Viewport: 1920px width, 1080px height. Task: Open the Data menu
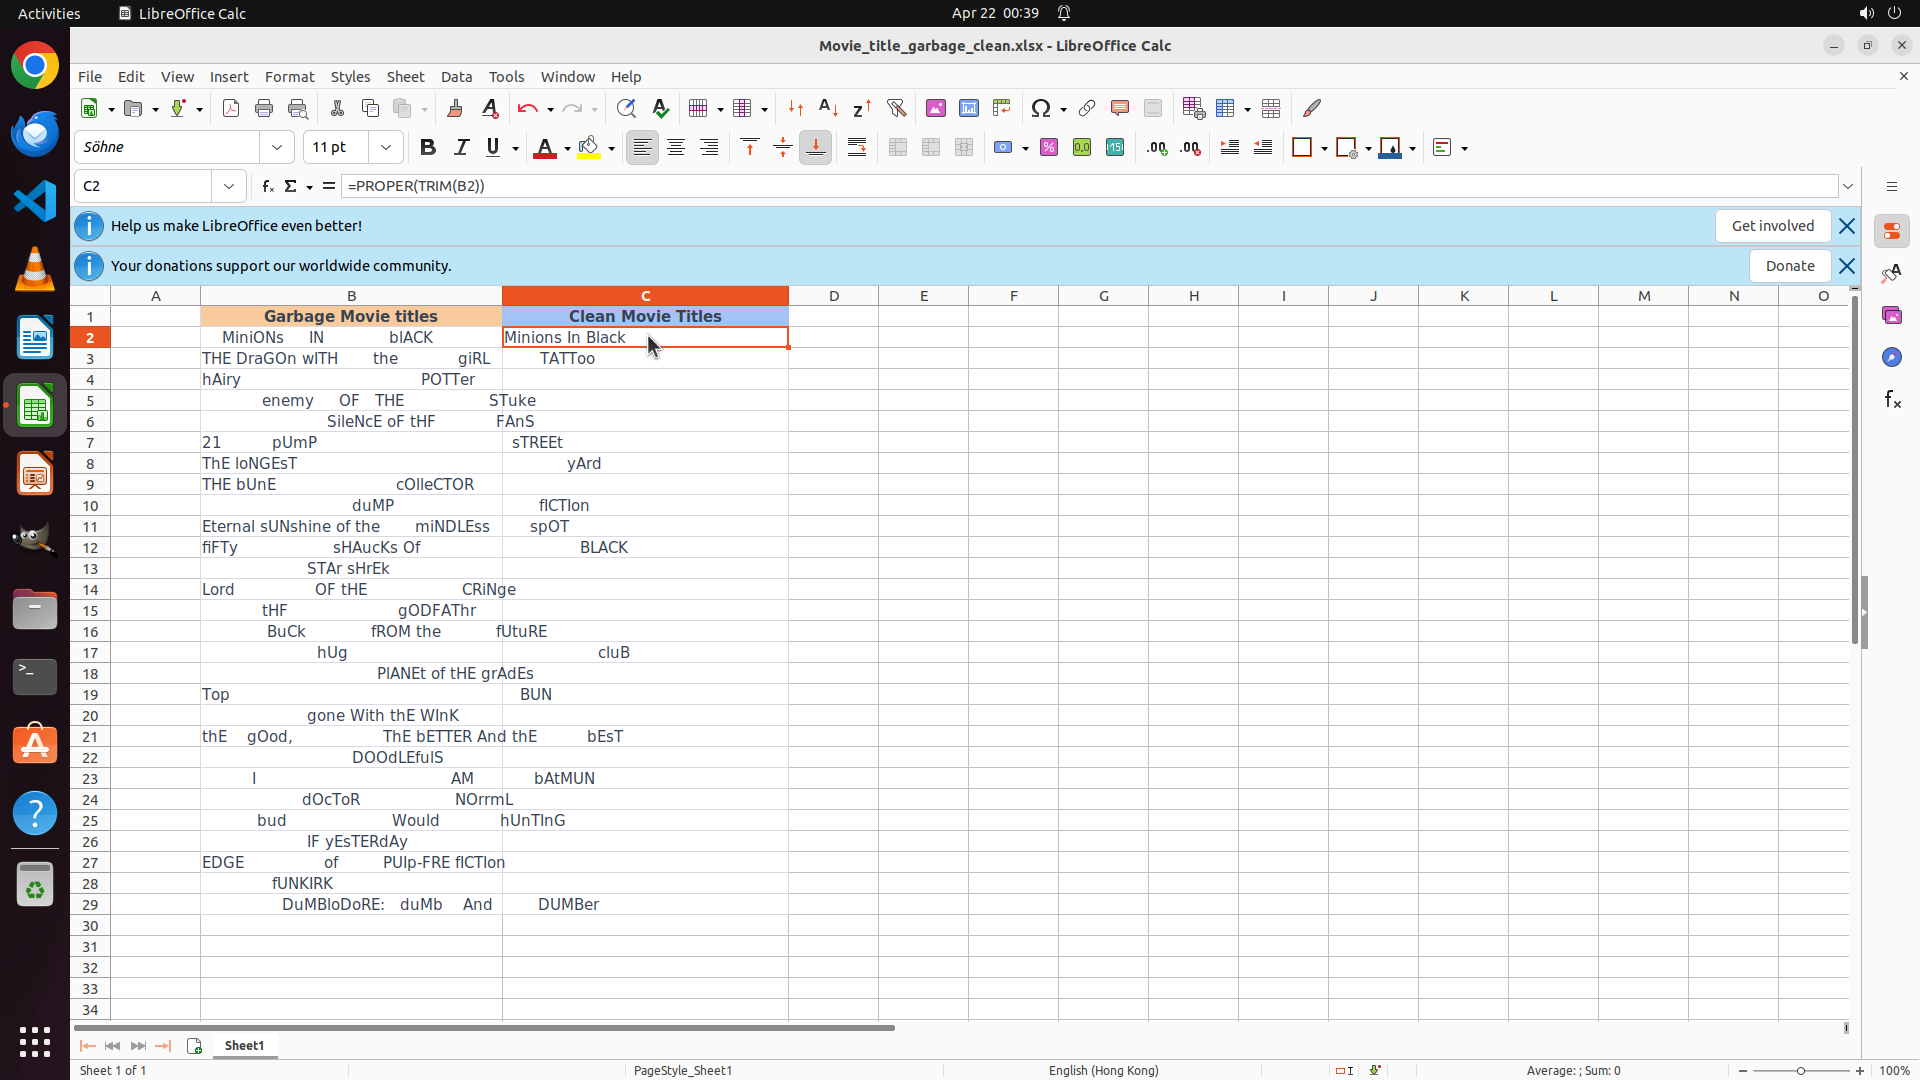click(456, 77)
